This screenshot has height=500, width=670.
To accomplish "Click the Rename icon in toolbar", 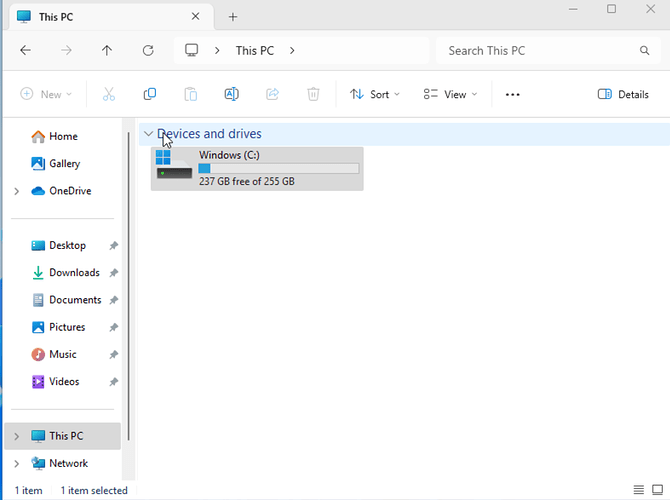I will tap(232, 94).
